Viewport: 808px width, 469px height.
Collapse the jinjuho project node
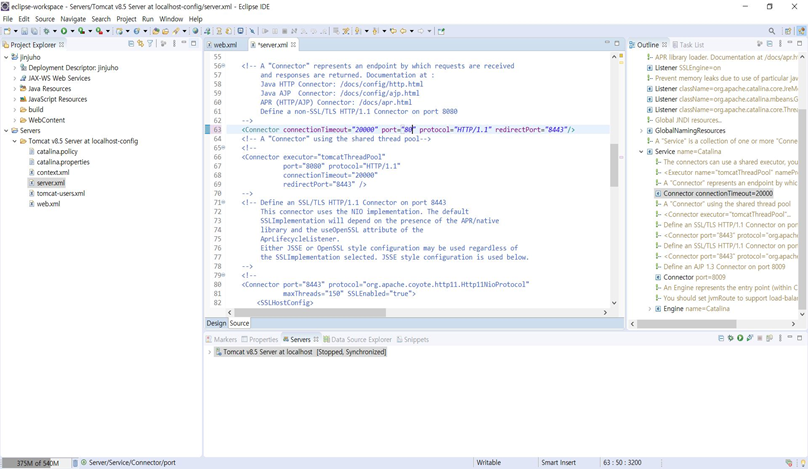point(6,57)
